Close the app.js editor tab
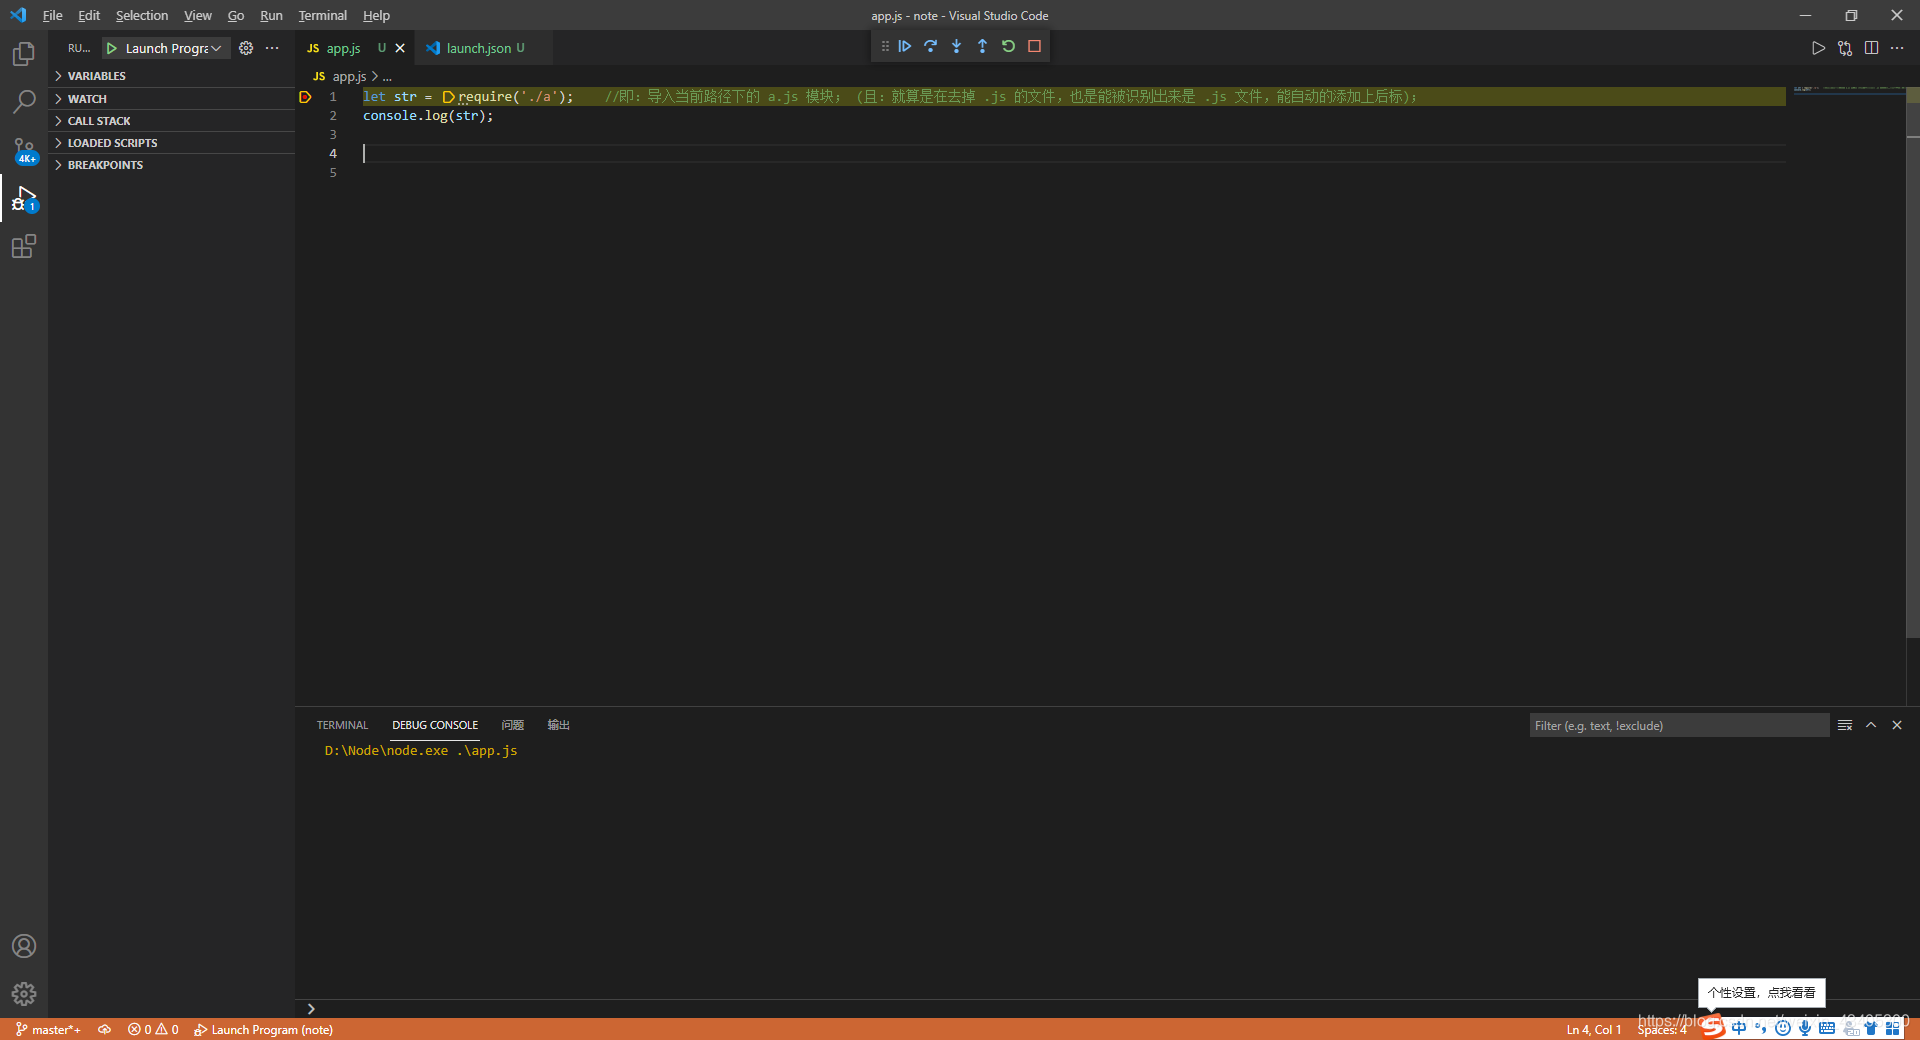 400,48
